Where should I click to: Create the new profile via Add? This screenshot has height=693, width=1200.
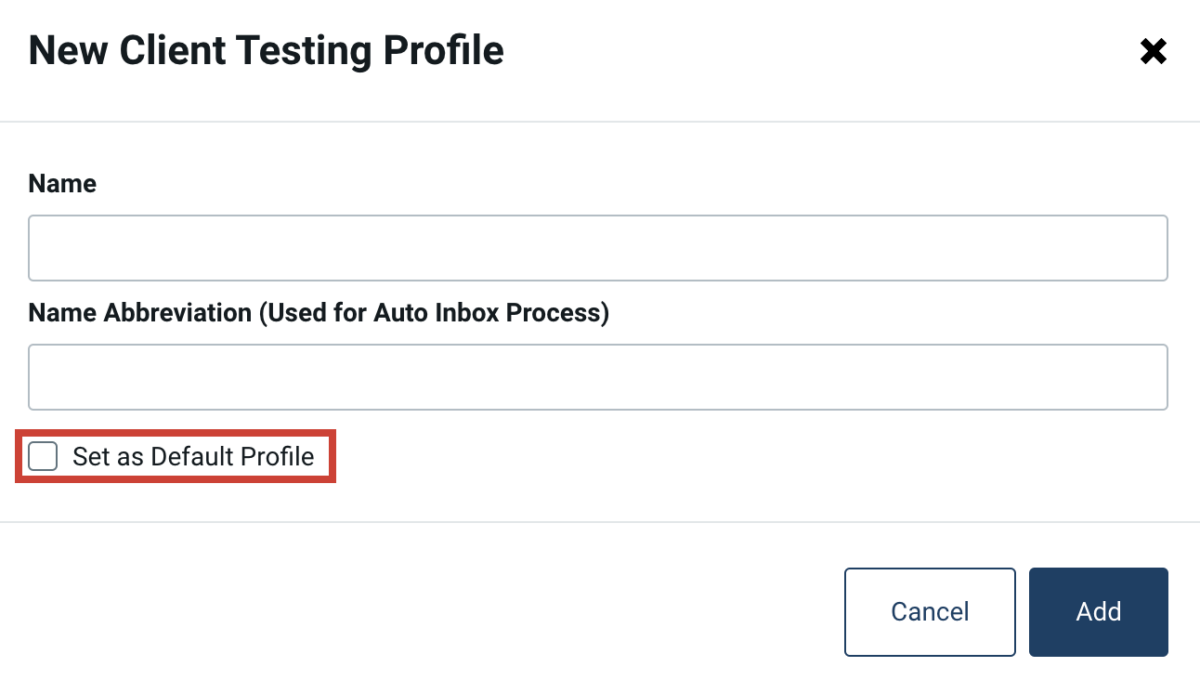tap(1097, 611)
